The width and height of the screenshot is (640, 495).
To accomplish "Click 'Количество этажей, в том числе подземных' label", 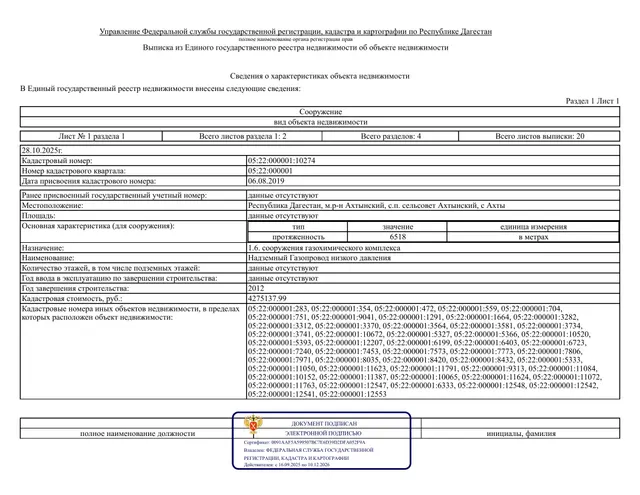I will click(x=111, y=269).
